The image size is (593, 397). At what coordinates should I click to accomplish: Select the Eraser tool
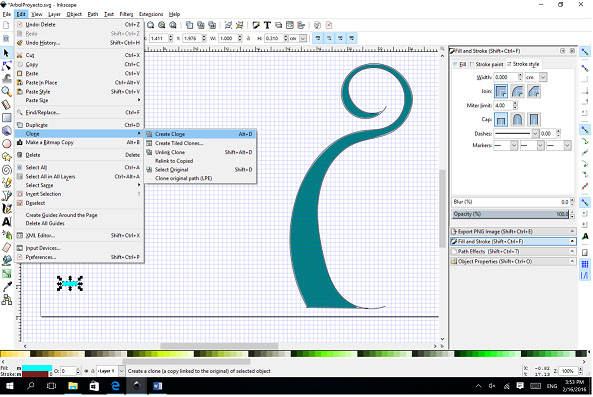click(x=6, y=247)
